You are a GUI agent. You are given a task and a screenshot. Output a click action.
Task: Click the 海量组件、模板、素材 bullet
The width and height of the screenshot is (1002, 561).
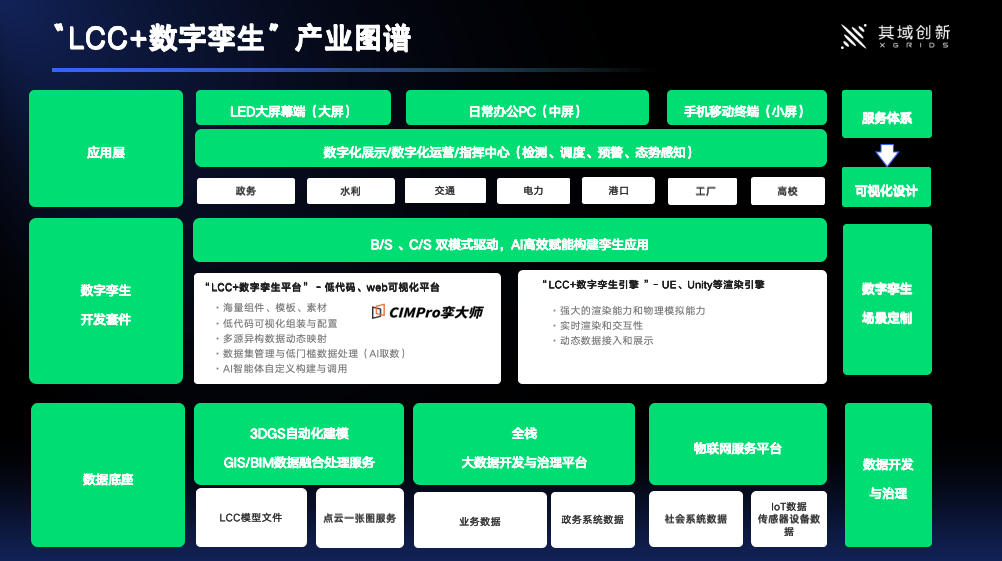[x=271, y=307]
